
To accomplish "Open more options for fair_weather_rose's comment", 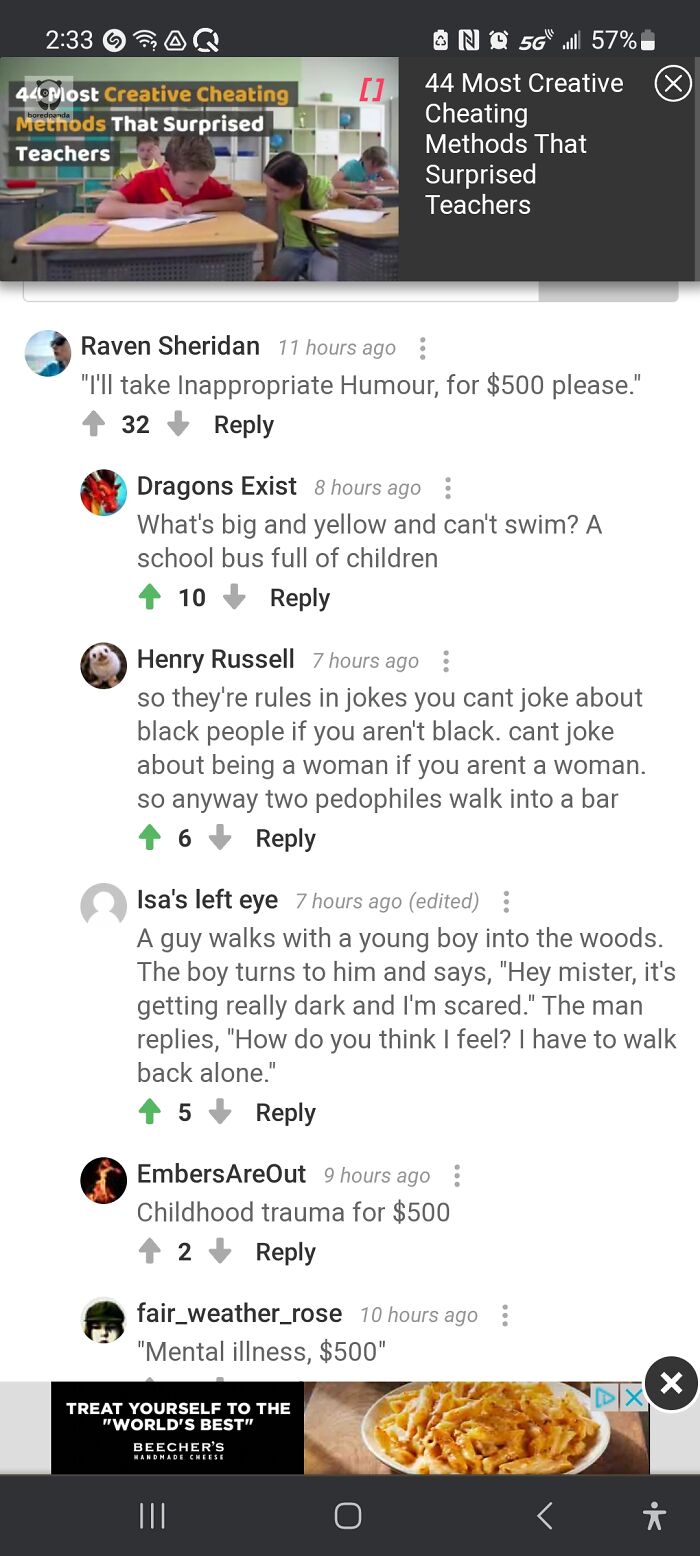I will click(504, 1315).
